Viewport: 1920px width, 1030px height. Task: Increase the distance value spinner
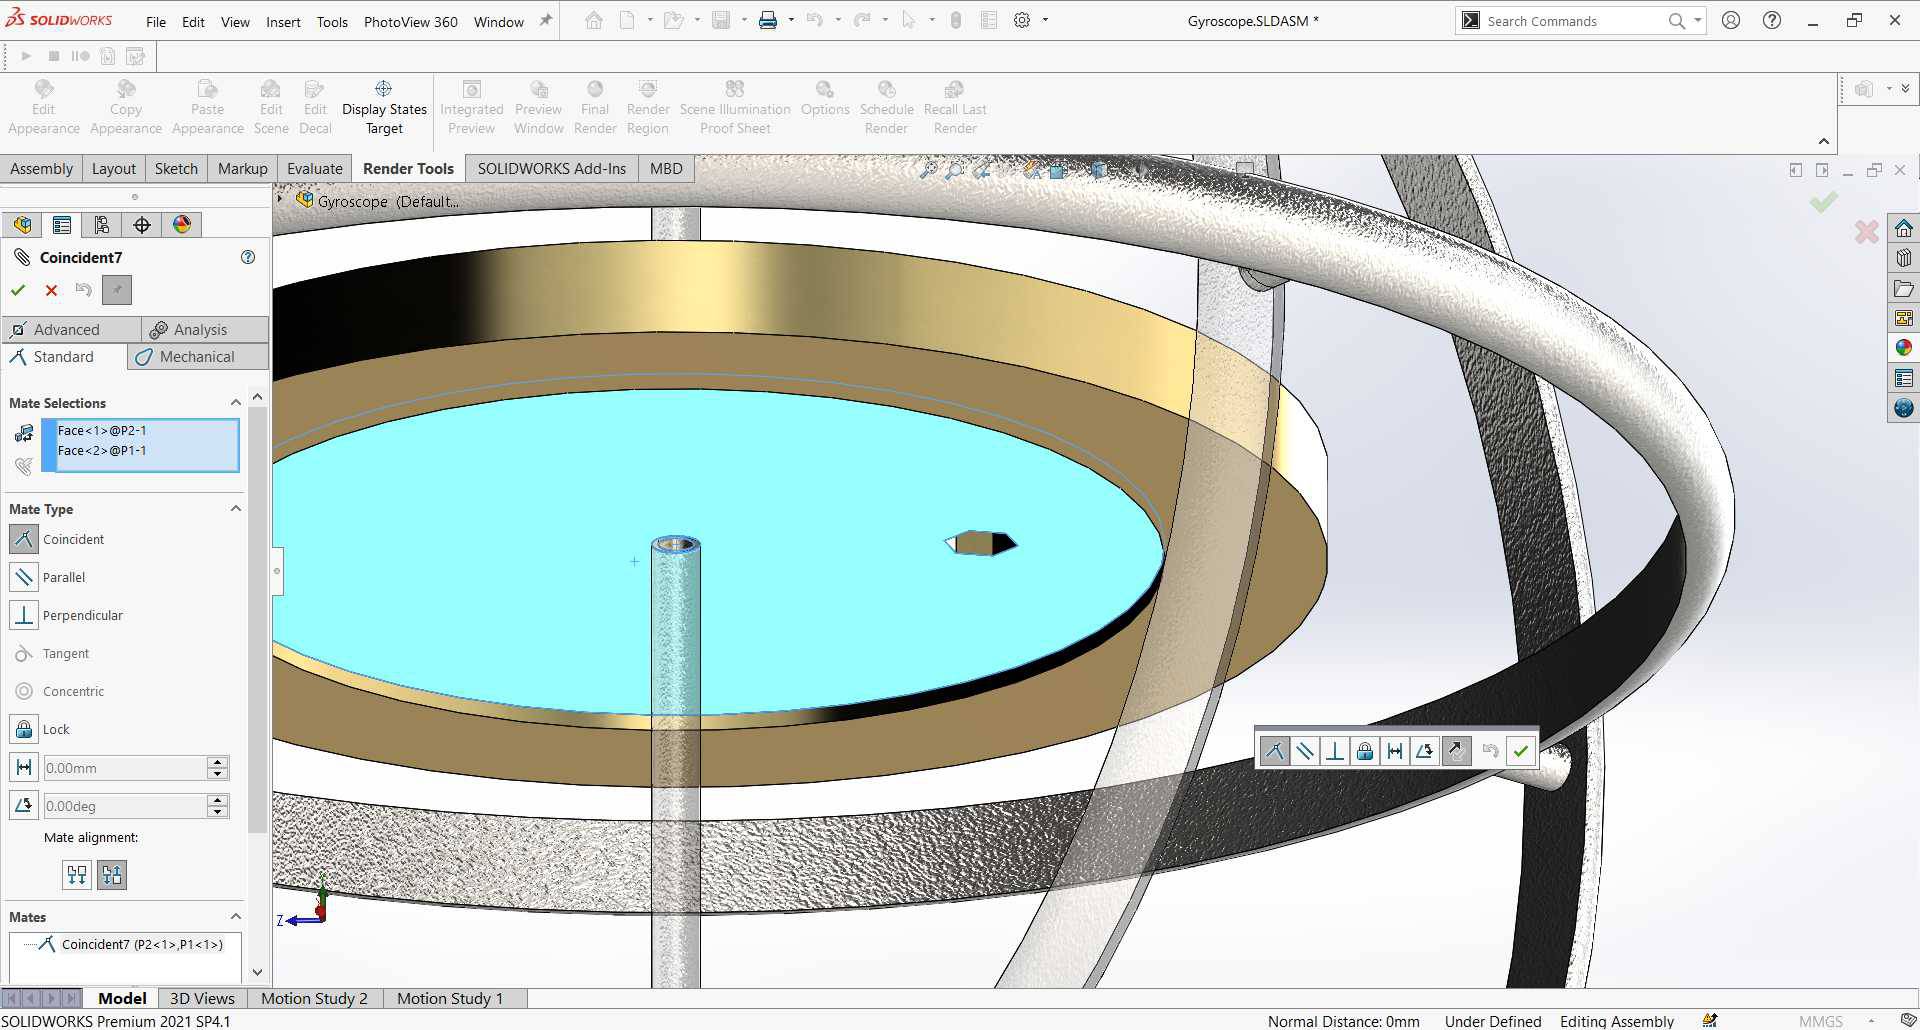tap(217, 763)
